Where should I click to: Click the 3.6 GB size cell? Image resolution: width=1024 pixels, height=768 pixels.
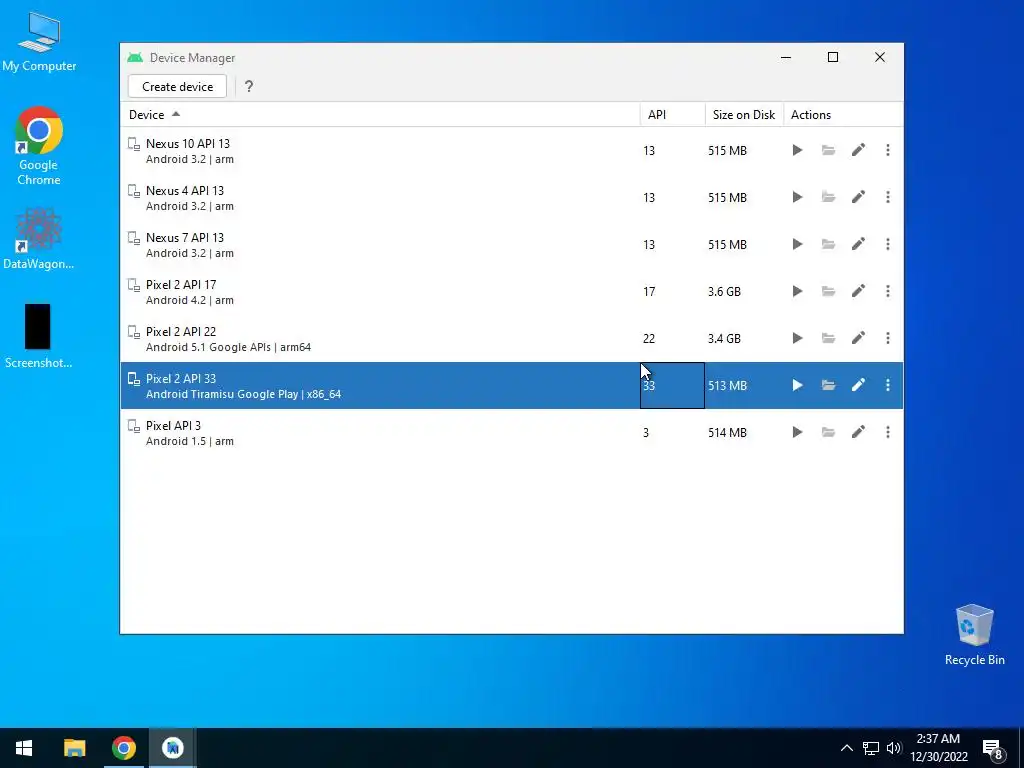pos(744,291)
